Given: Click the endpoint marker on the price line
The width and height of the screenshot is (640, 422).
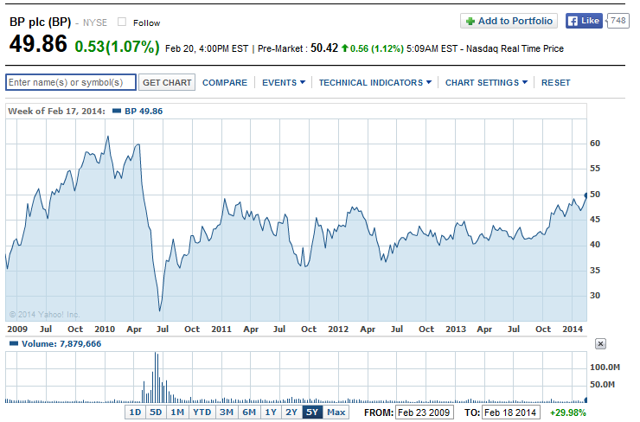Looking at the screenshot, I should pyautogui.click(x=586, y=195).
